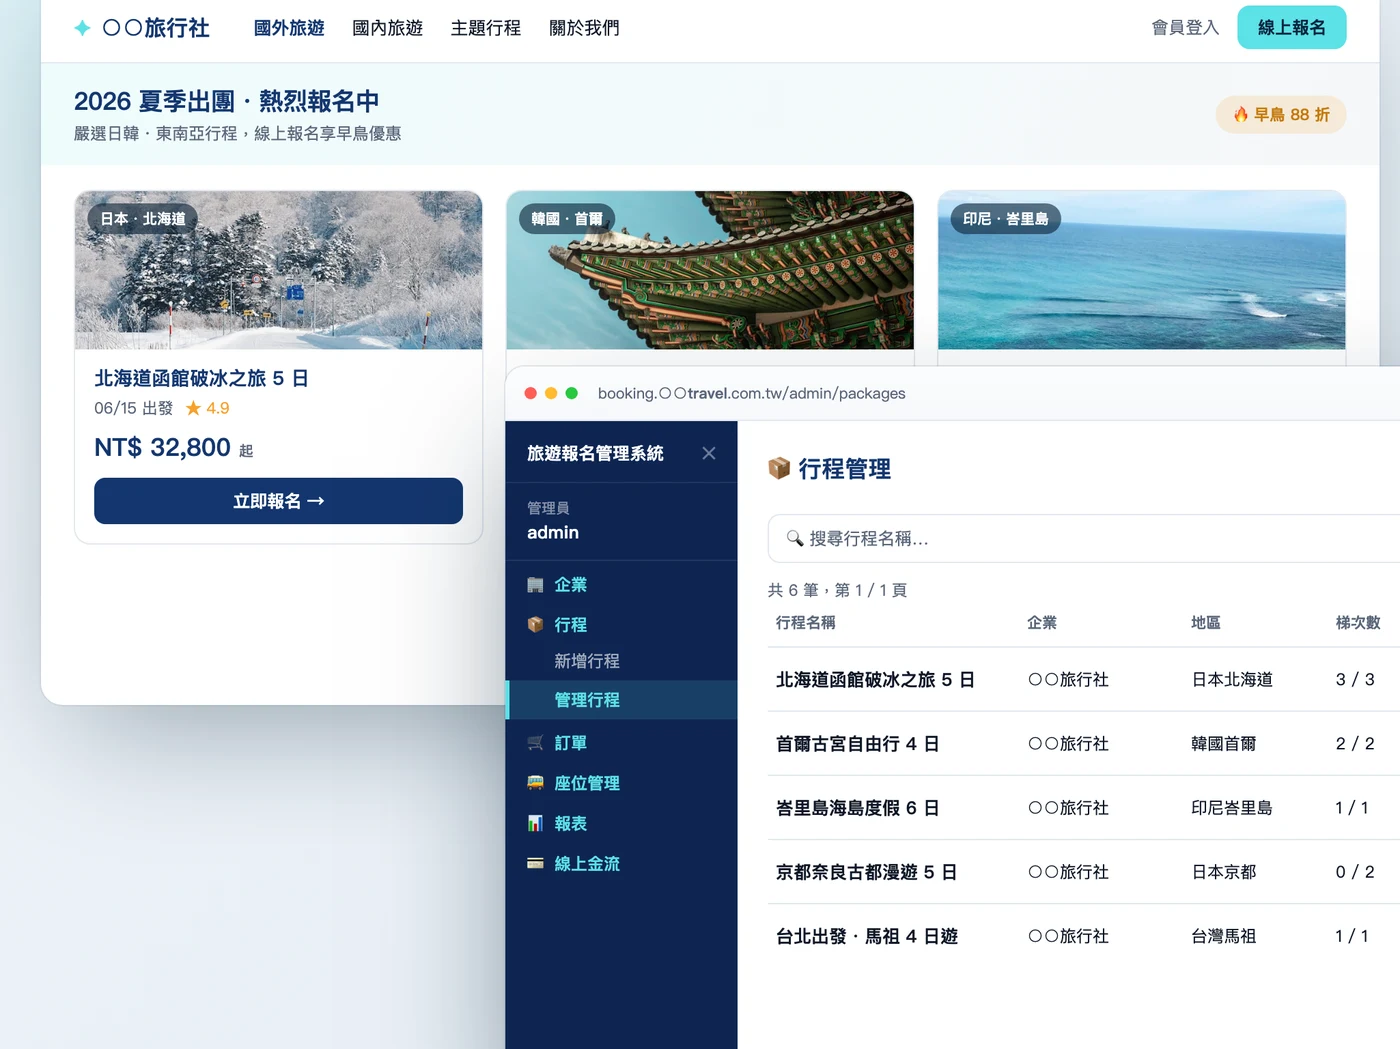Click the fire icon on 早鳥 88 折 badge
The width and height of the screenshot is (1400, 1049).
pyautogui.click(x=1241, y=115)
